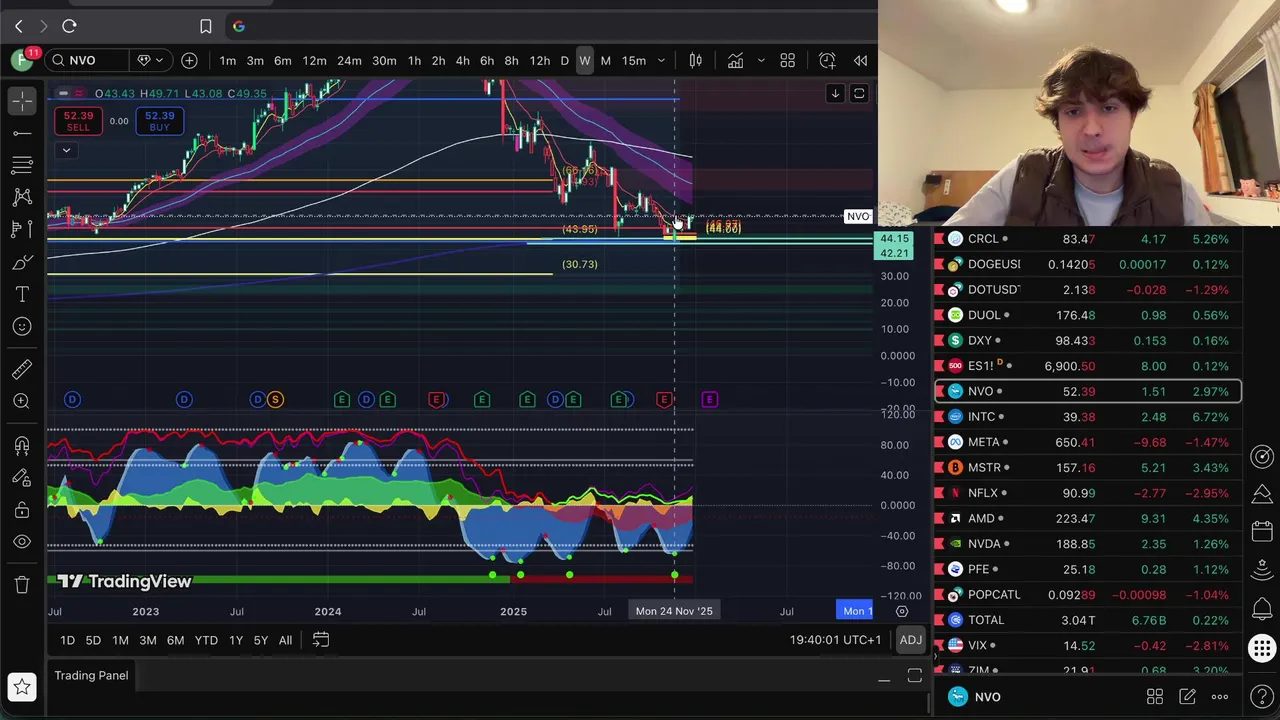Add a symbol to compare
The image size is (1280, 720).
click(189, 61)
